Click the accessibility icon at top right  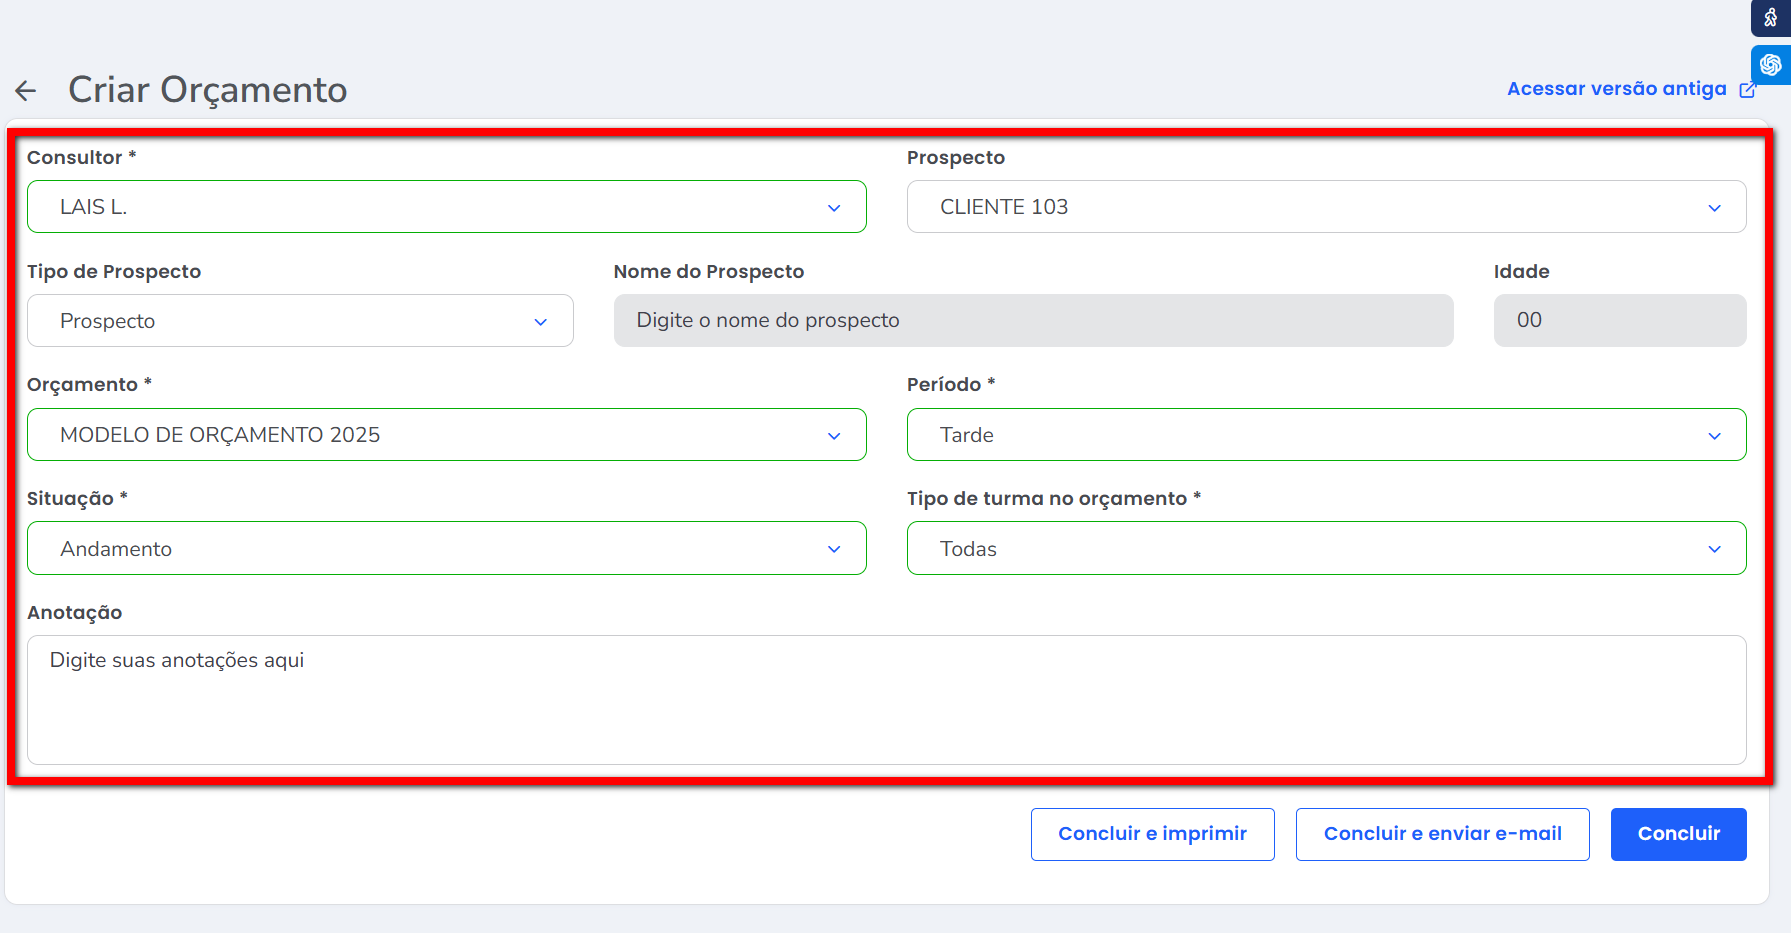point(1770,18)
